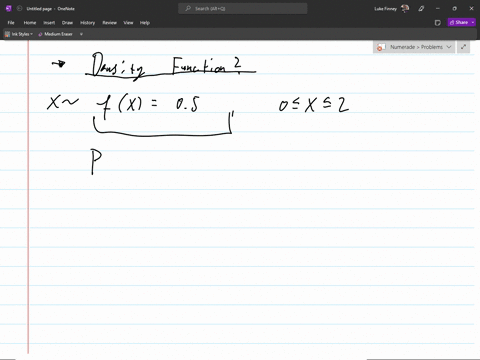The height and width of the screenshot is (360, 480).
Task: Open the sticky notes feed icon
Action: (438, 23)
